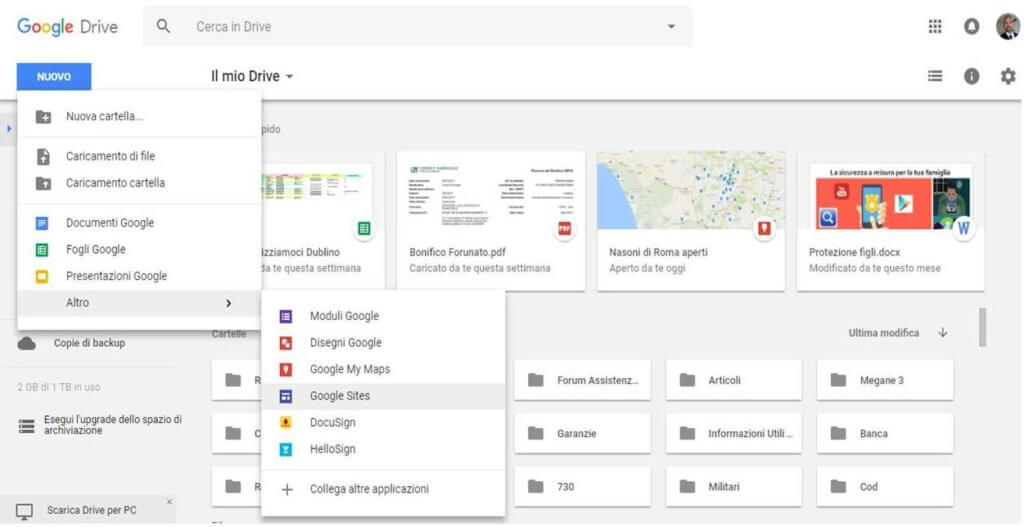This screenshot has width=1024, height=527.
Task: Select Caricamento di file entry
Action: [139, 157]
